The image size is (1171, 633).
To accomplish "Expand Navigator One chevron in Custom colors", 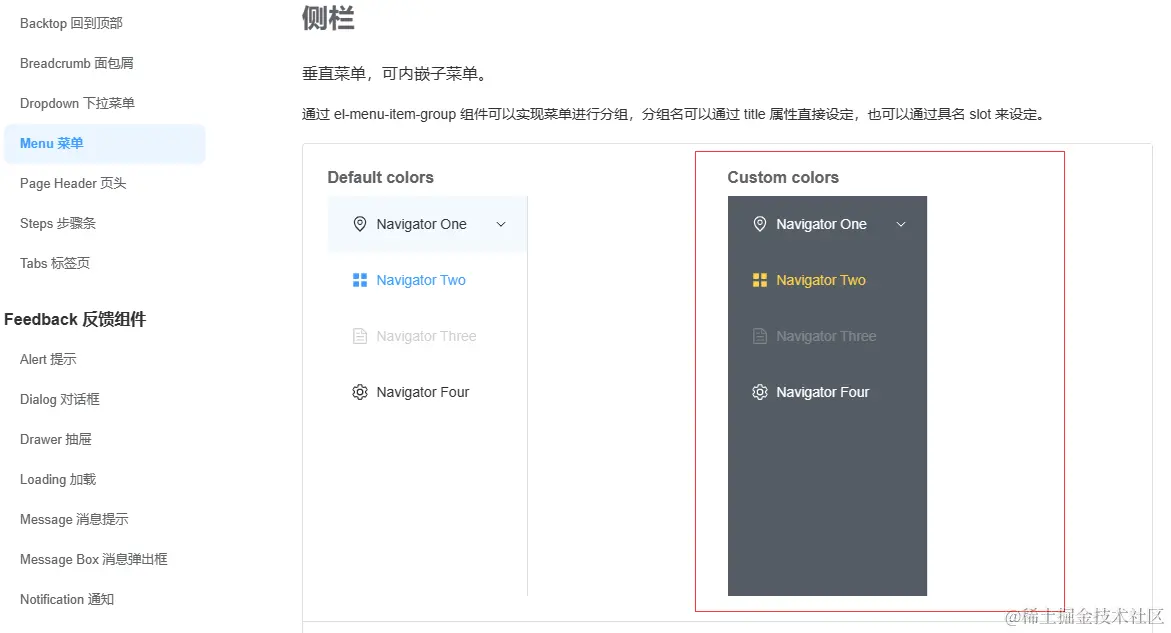I will pos(901,224).
